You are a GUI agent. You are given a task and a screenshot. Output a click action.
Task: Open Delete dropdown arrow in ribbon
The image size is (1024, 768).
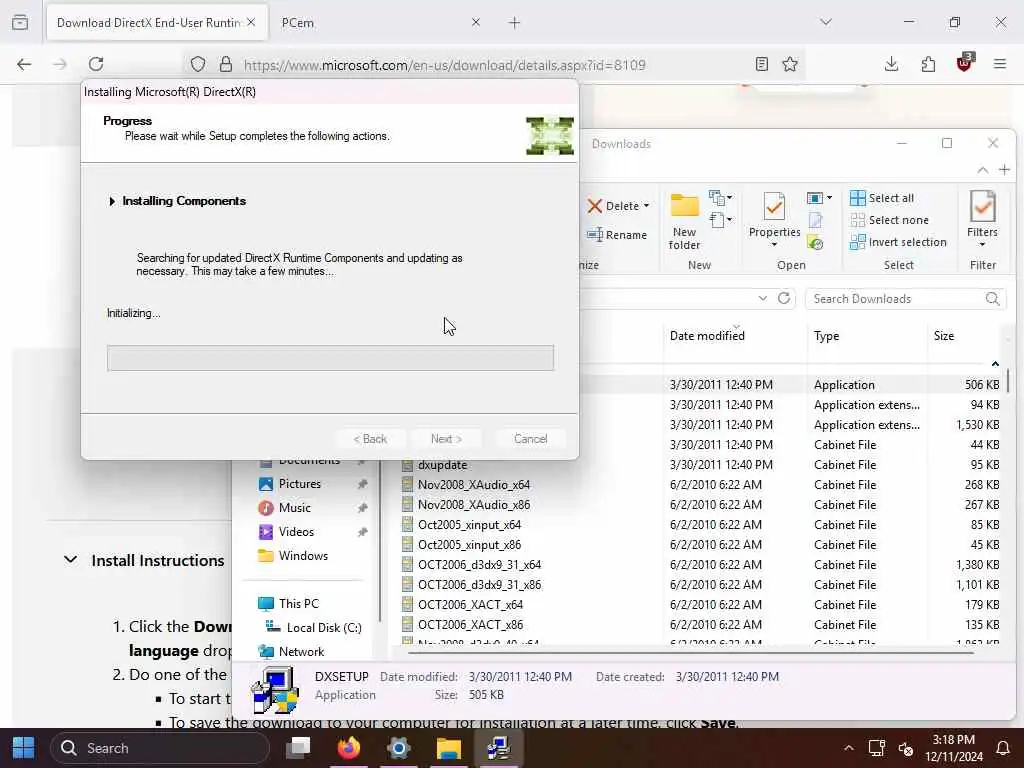click(647, 206)
